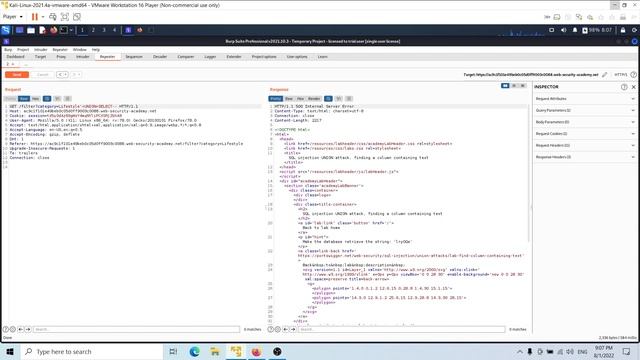Screen dimensions: 640x360
Task: Open Repeater help question mark icon
Action: (633, 75)
